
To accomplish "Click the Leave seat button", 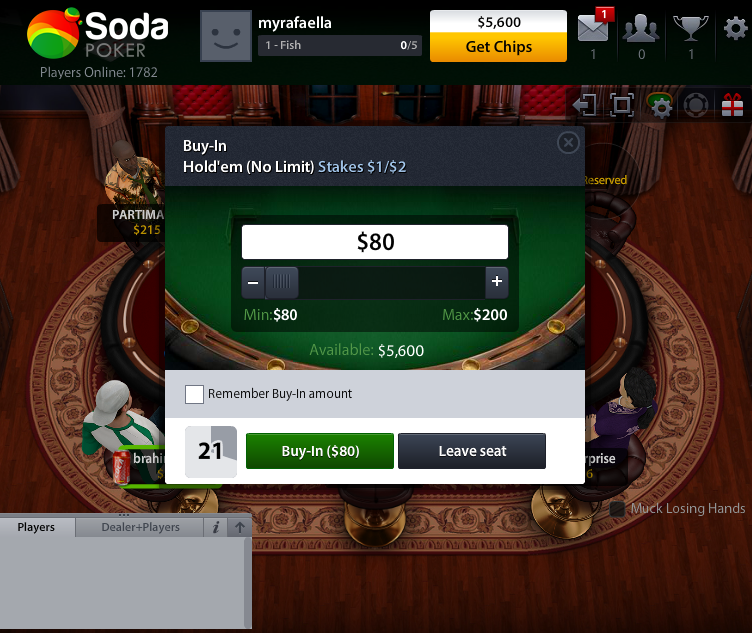I will pyautogui.click(x=472, y=451).
